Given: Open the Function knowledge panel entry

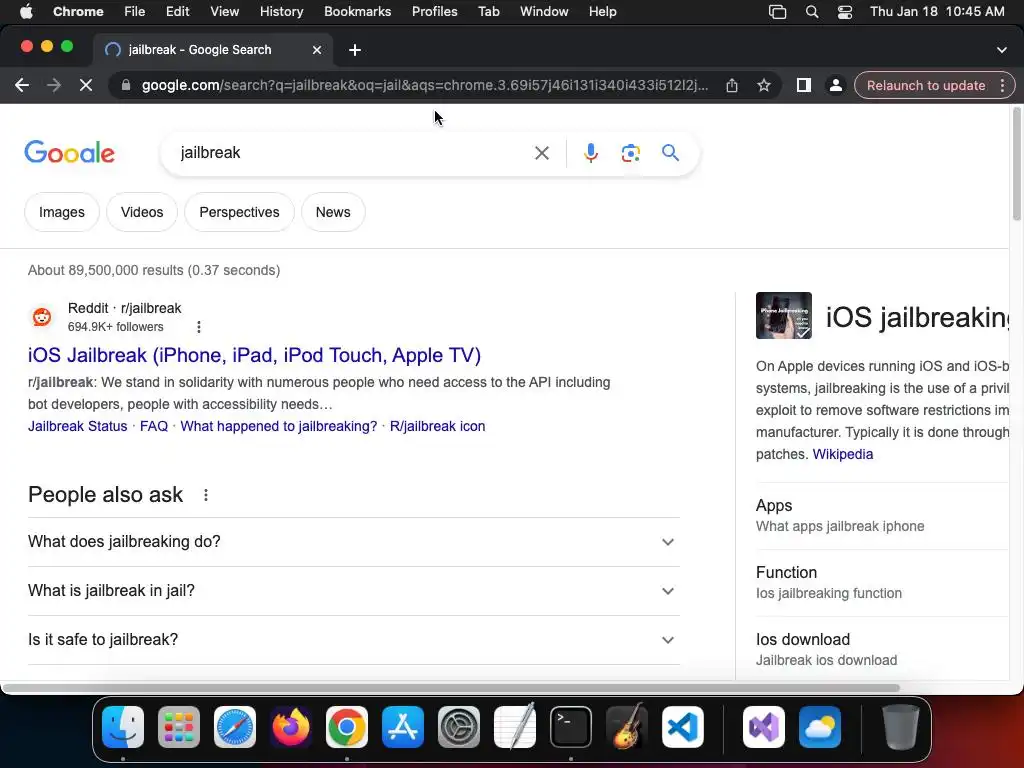Looking at the screenshot, I should (882, 583).
